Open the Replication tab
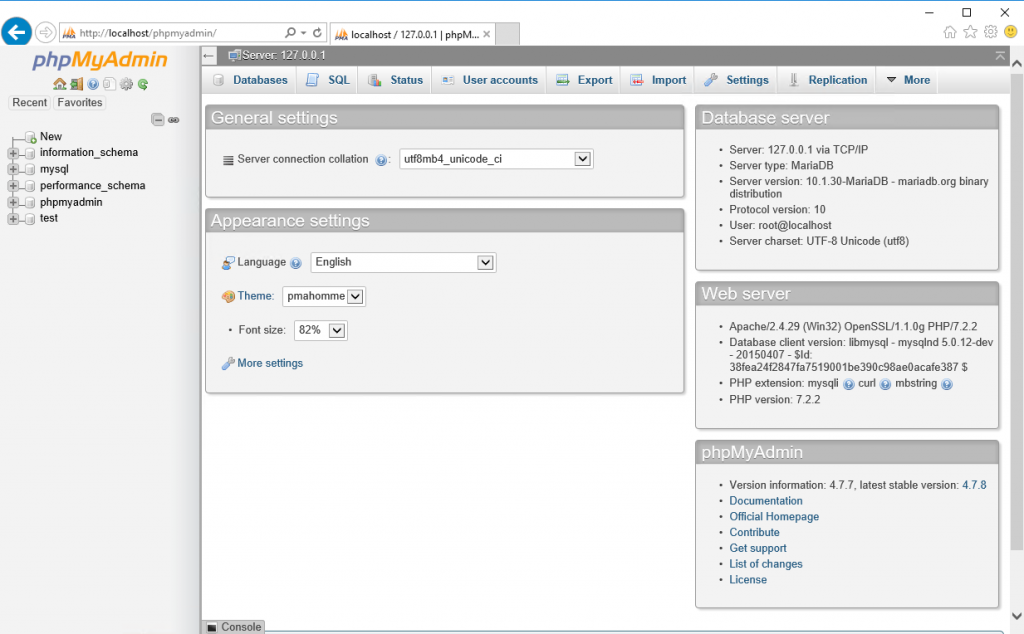The image size is (1024, 634). pyautogui.click(x=827, y=80)
